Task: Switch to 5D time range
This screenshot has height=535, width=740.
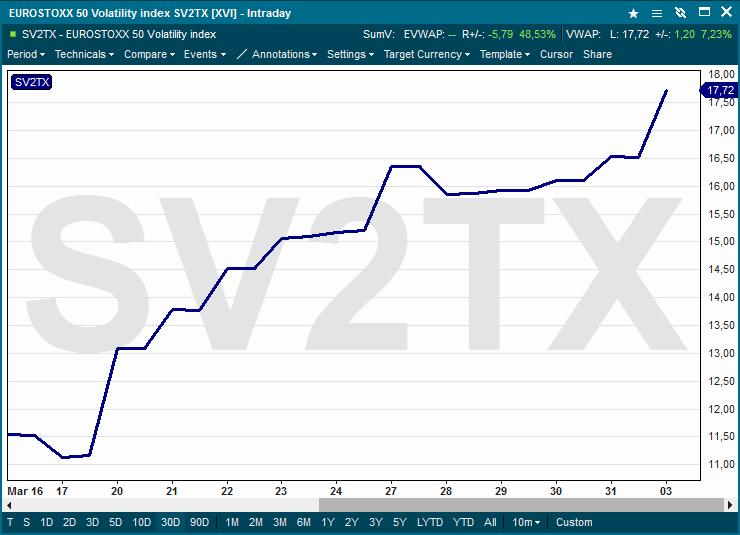Action: click(x=116, y=522)
